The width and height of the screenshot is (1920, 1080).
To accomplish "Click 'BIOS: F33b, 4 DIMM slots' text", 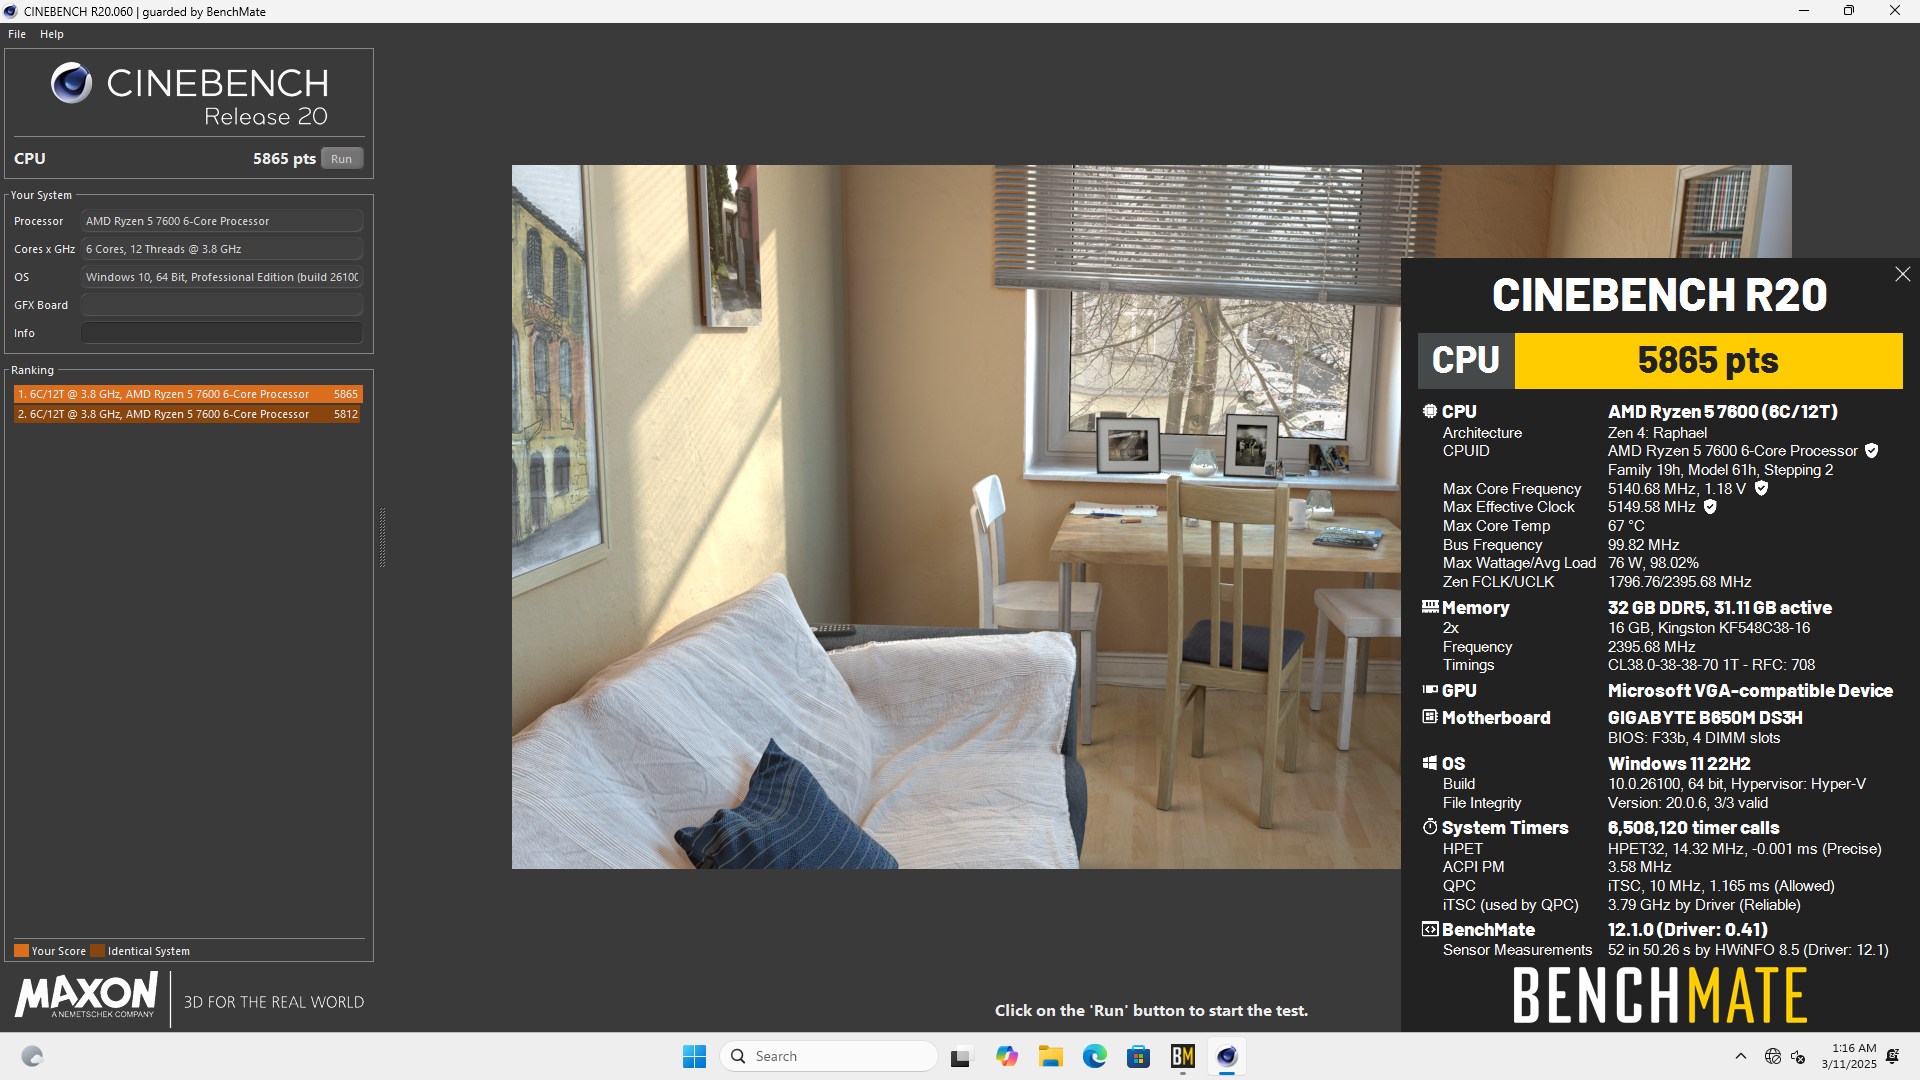I will pos(1693,738).
